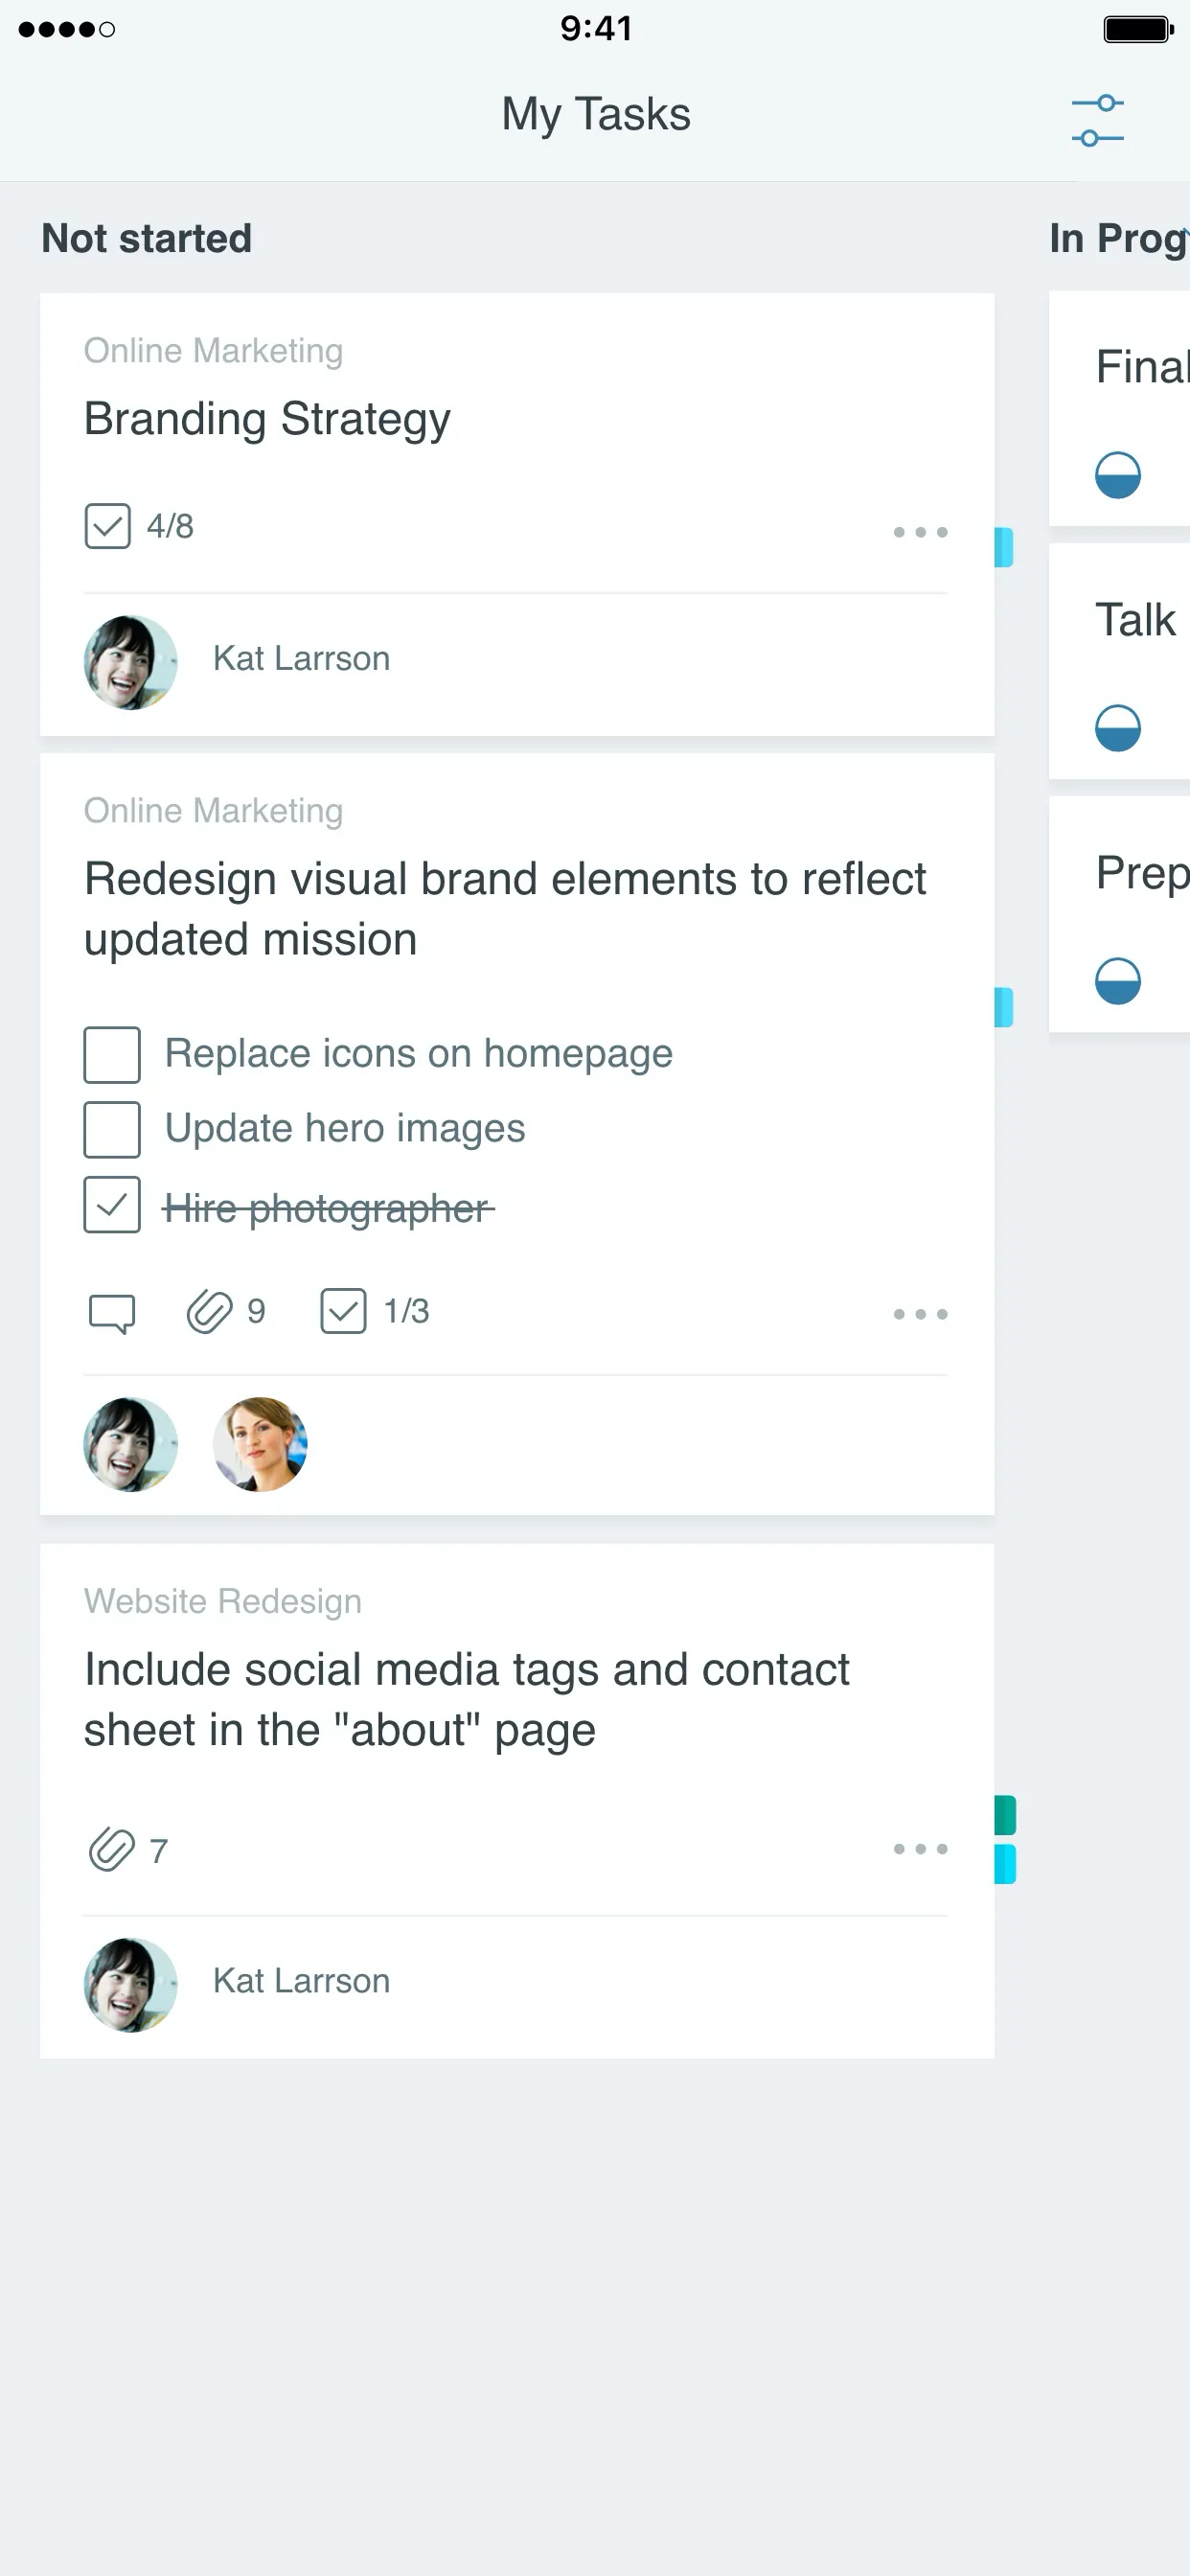Image resolution: width=1190 pixels, height=2576 pixels.
Task: Tap the half-filled status icon on Talk card
Action: tap(1117, 728)
